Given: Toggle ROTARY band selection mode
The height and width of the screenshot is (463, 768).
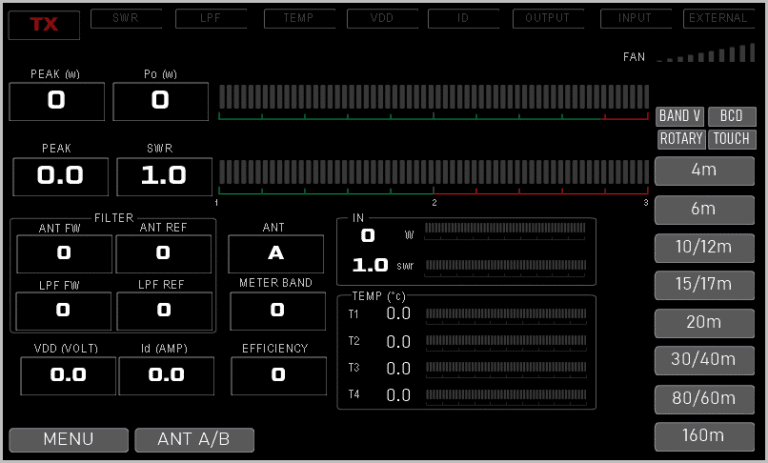Looking at the screenshot, I should coord(680,139).
